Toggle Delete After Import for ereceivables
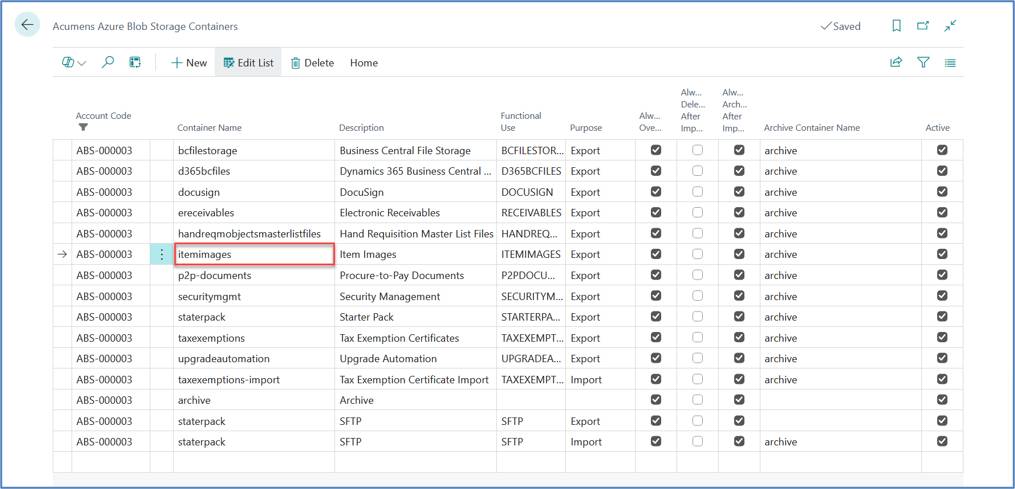Screen dimensions: 1015x489 697,212
